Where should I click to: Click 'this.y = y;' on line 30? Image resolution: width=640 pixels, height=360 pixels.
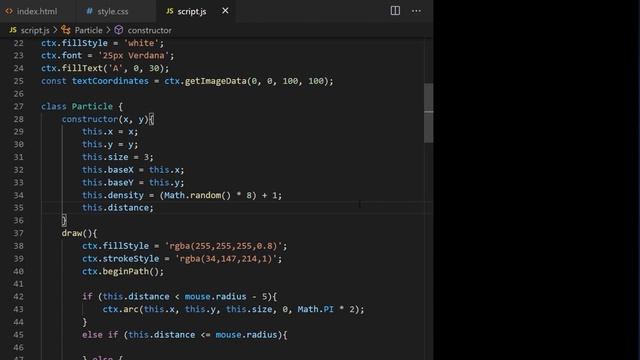pyautogui.click(x=110, y=144)
